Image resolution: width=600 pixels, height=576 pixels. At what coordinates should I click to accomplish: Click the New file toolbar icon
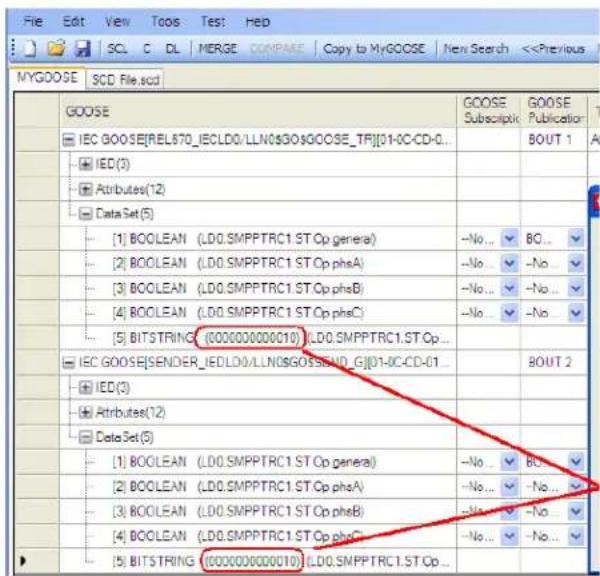click(31, 49)
